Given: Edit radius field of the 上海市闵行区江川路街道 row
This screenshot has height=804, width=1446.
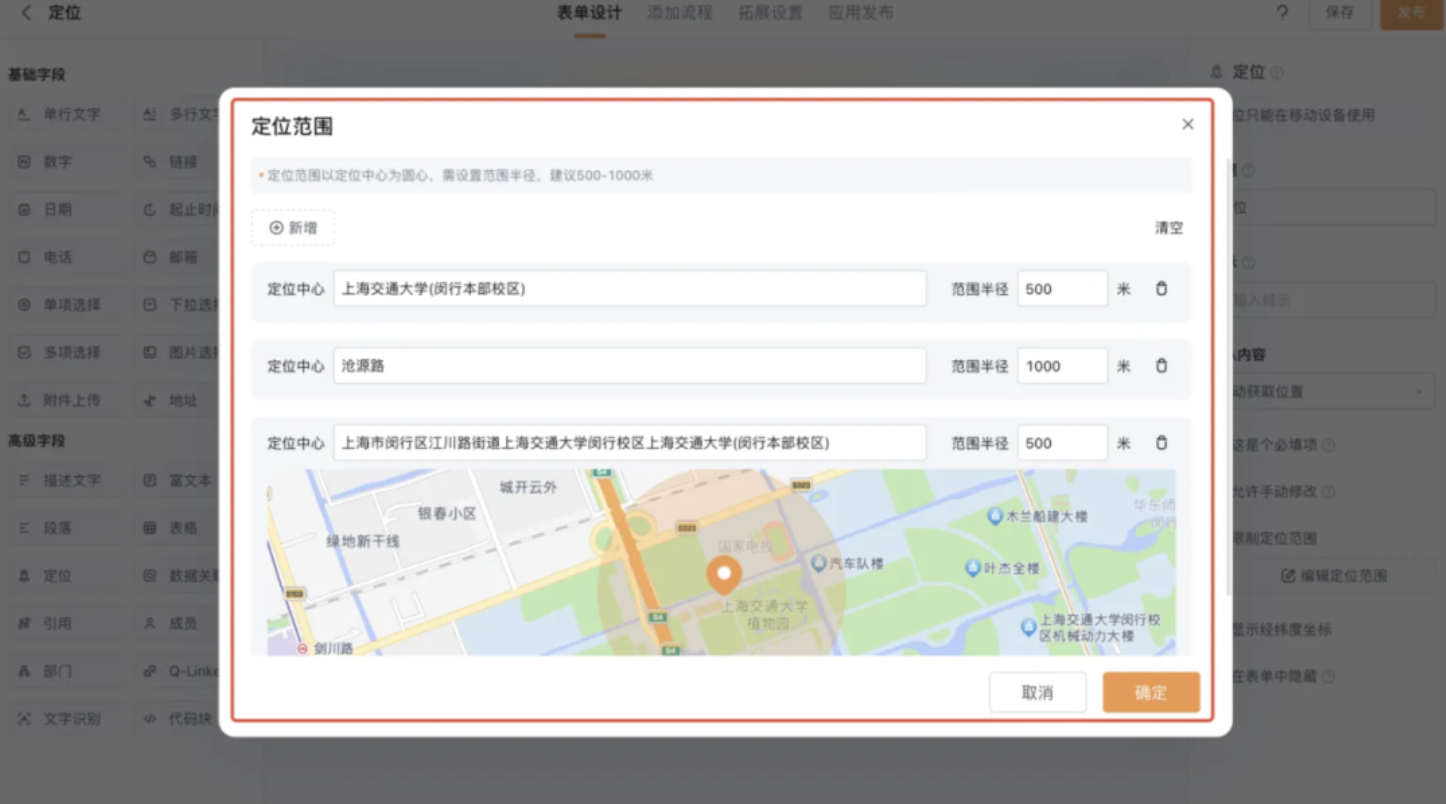Looking at the screenshot, I should (1062, 443).
